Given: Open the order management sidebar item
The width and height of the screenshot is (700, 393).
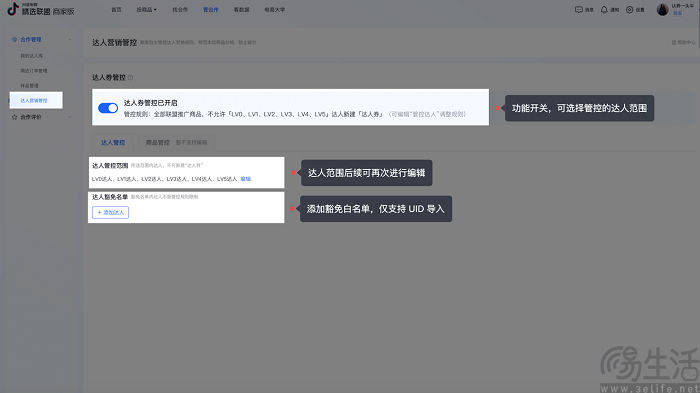Looking at the screenshot, I should 33,71.
